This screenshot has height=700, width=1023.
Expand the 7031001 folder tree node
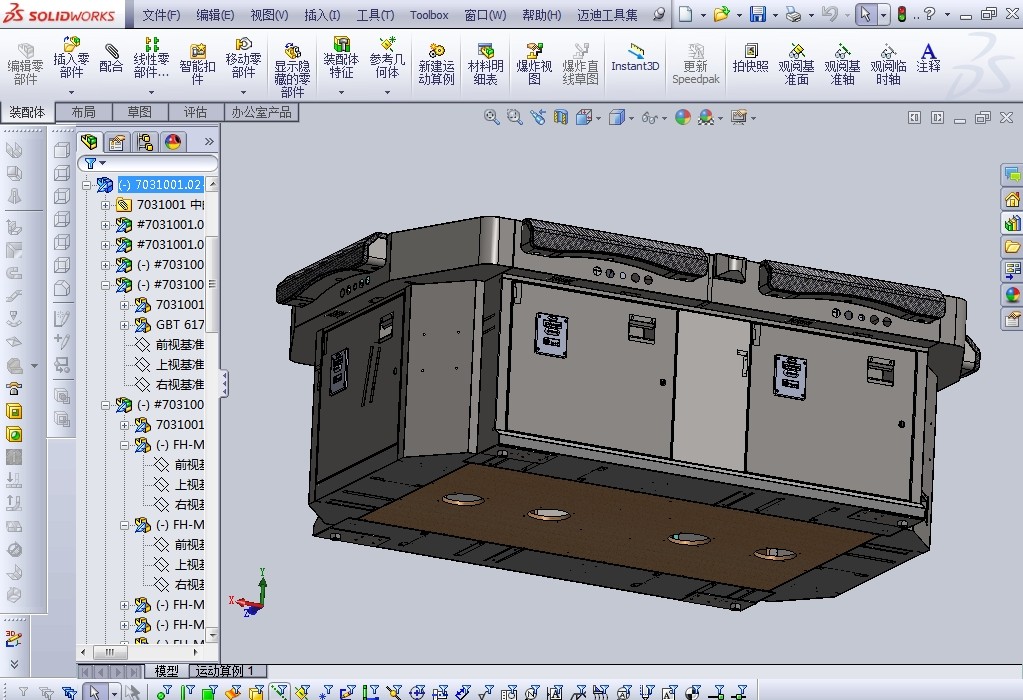106,205
